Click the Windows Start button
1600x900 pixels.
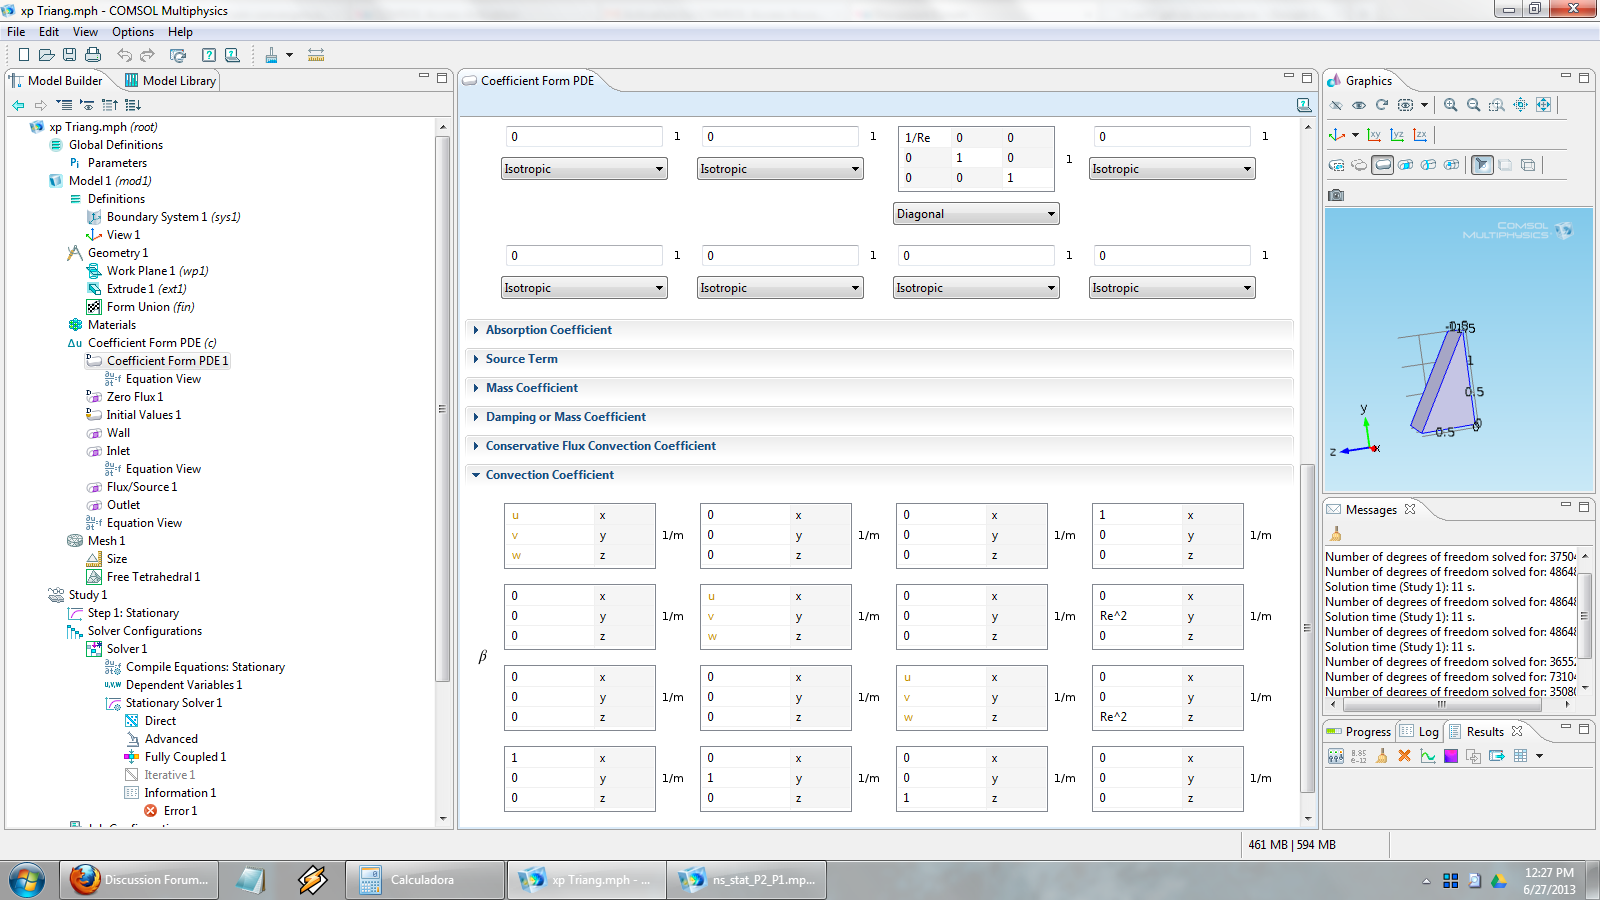(x=27, y=880)
